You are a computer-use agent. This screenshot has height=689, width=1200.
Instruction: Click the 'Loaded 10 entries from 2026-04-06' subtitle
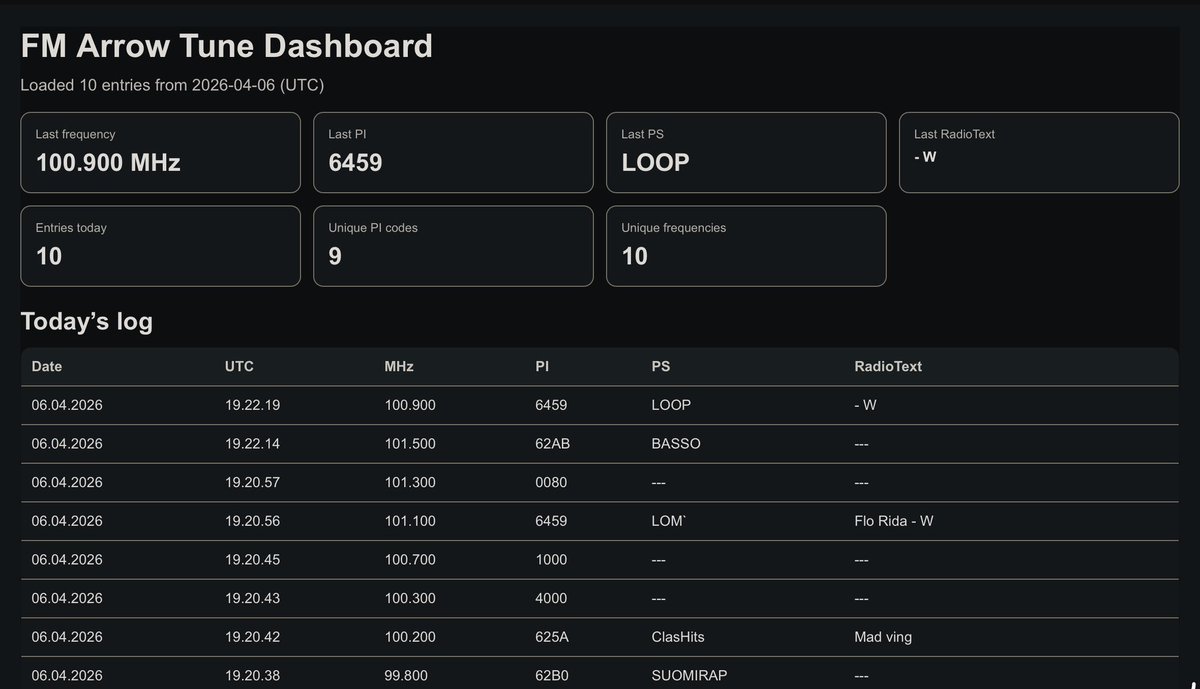(172, 85)
